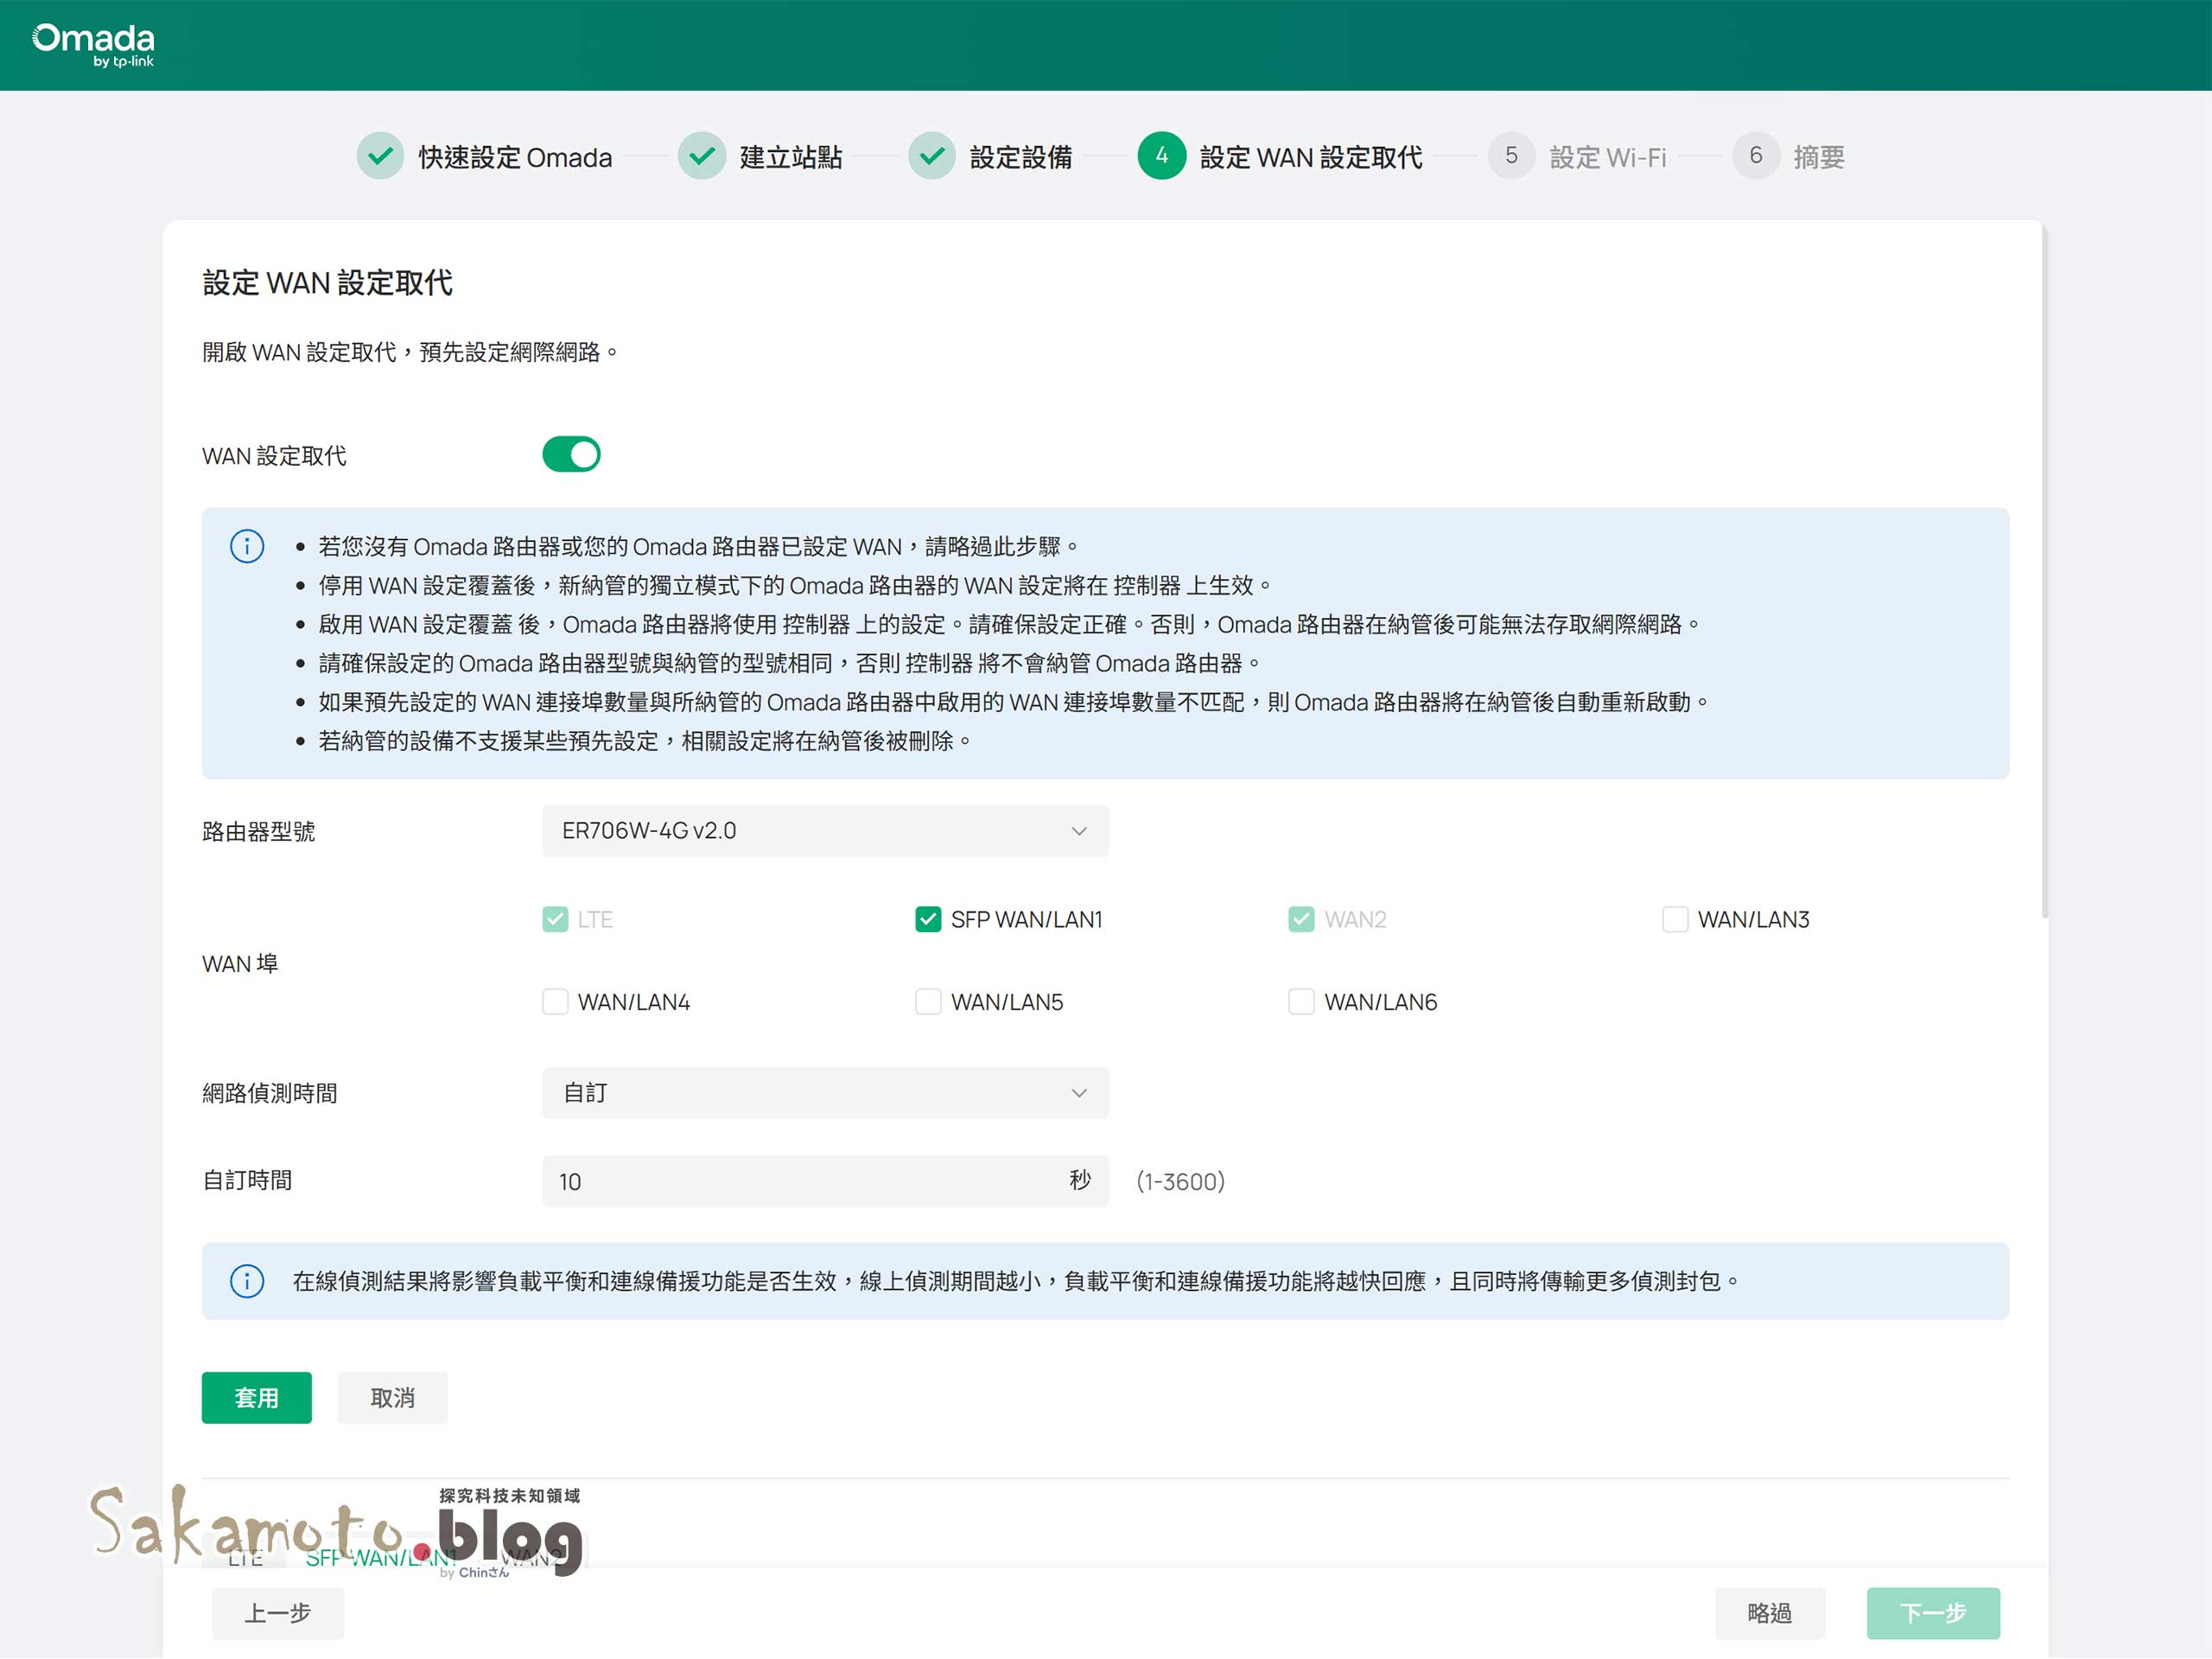Click the step 4 number circle
Viewport: 2212px width, 1659px height.
1162,156
